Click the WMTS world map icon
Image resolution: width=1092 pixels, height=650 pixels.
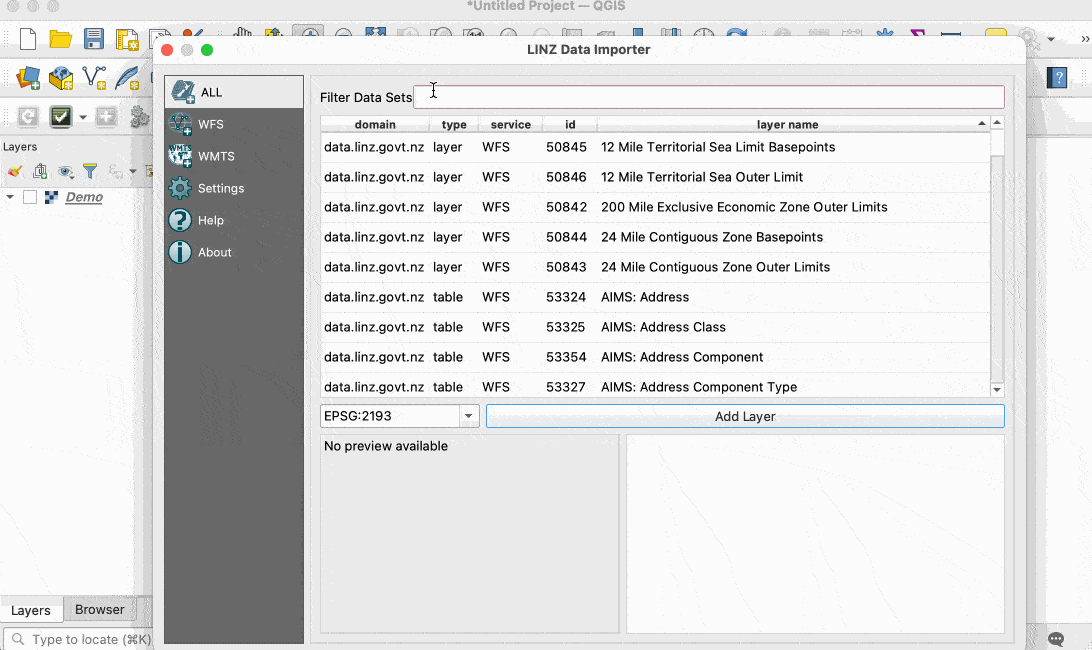coord(180,156)
